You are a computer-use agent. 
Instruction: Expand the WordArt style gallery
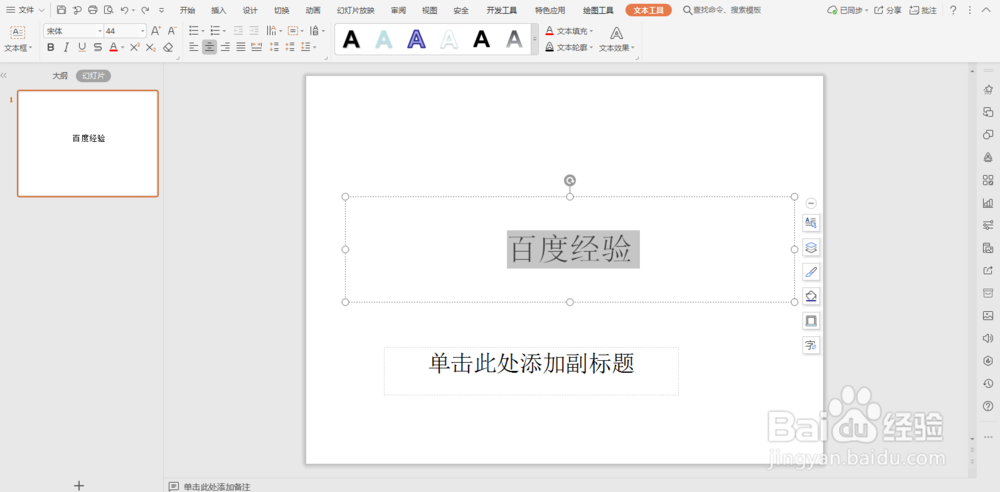[535, 40]
